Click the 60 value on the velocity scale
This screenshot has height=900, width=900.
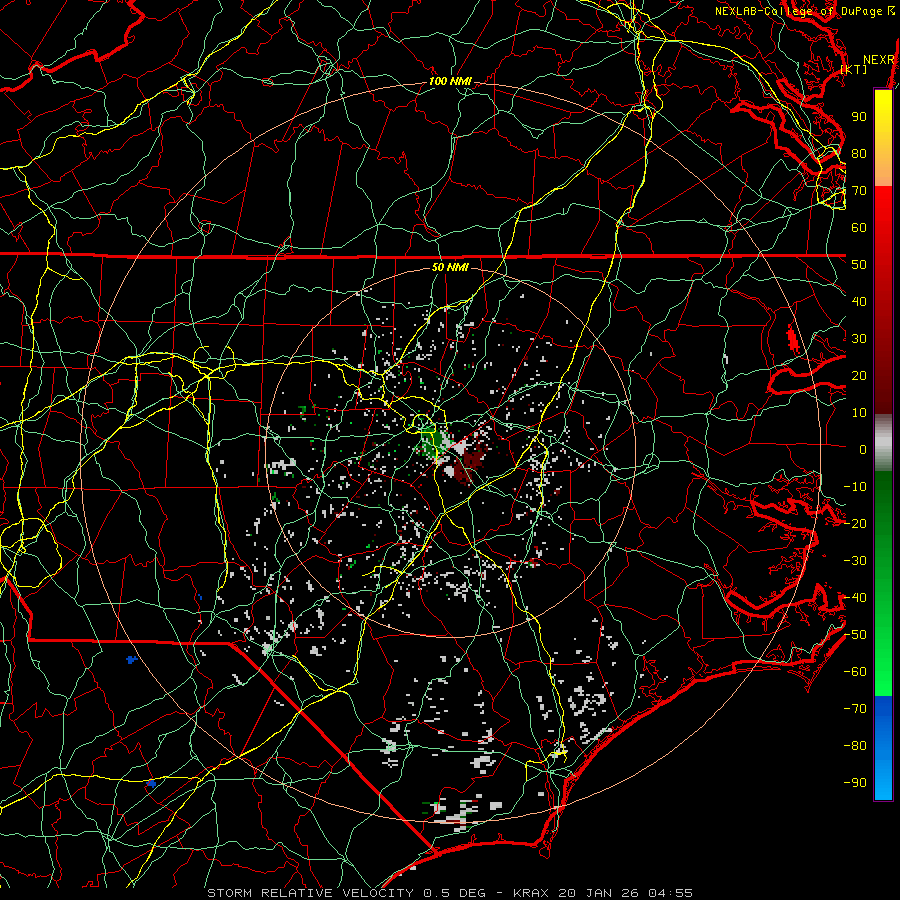[859, 227]
